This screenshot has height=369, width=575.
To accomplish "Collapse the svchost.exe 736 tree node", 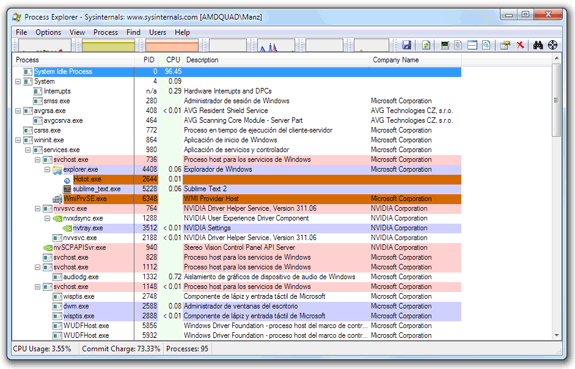I will tap(37, 160).
